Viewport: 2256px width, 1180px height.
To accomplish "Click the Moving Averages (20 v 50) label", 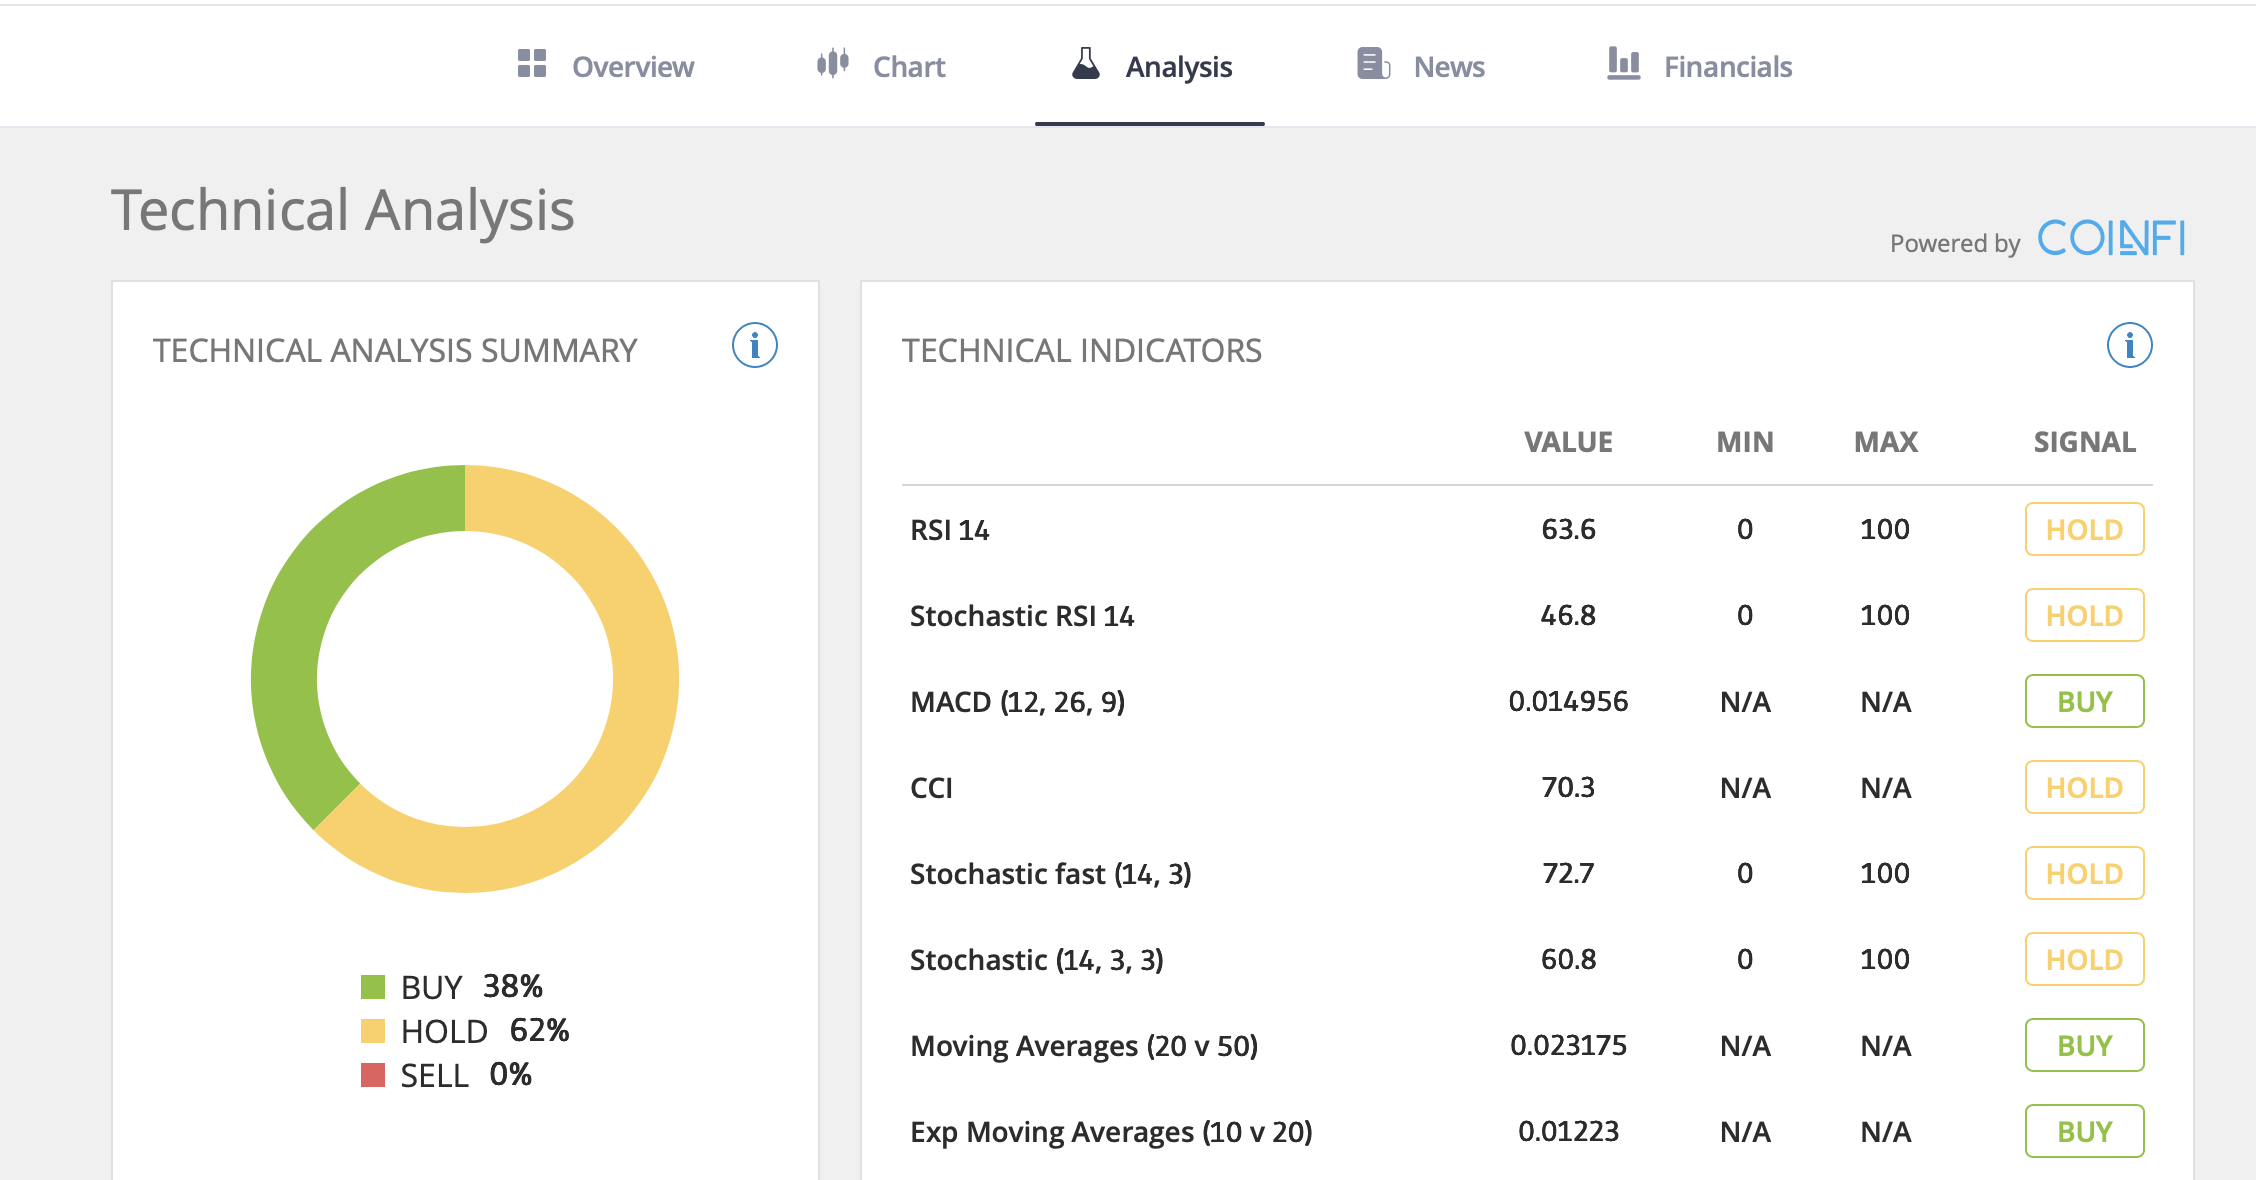I will (1084, 1046).
